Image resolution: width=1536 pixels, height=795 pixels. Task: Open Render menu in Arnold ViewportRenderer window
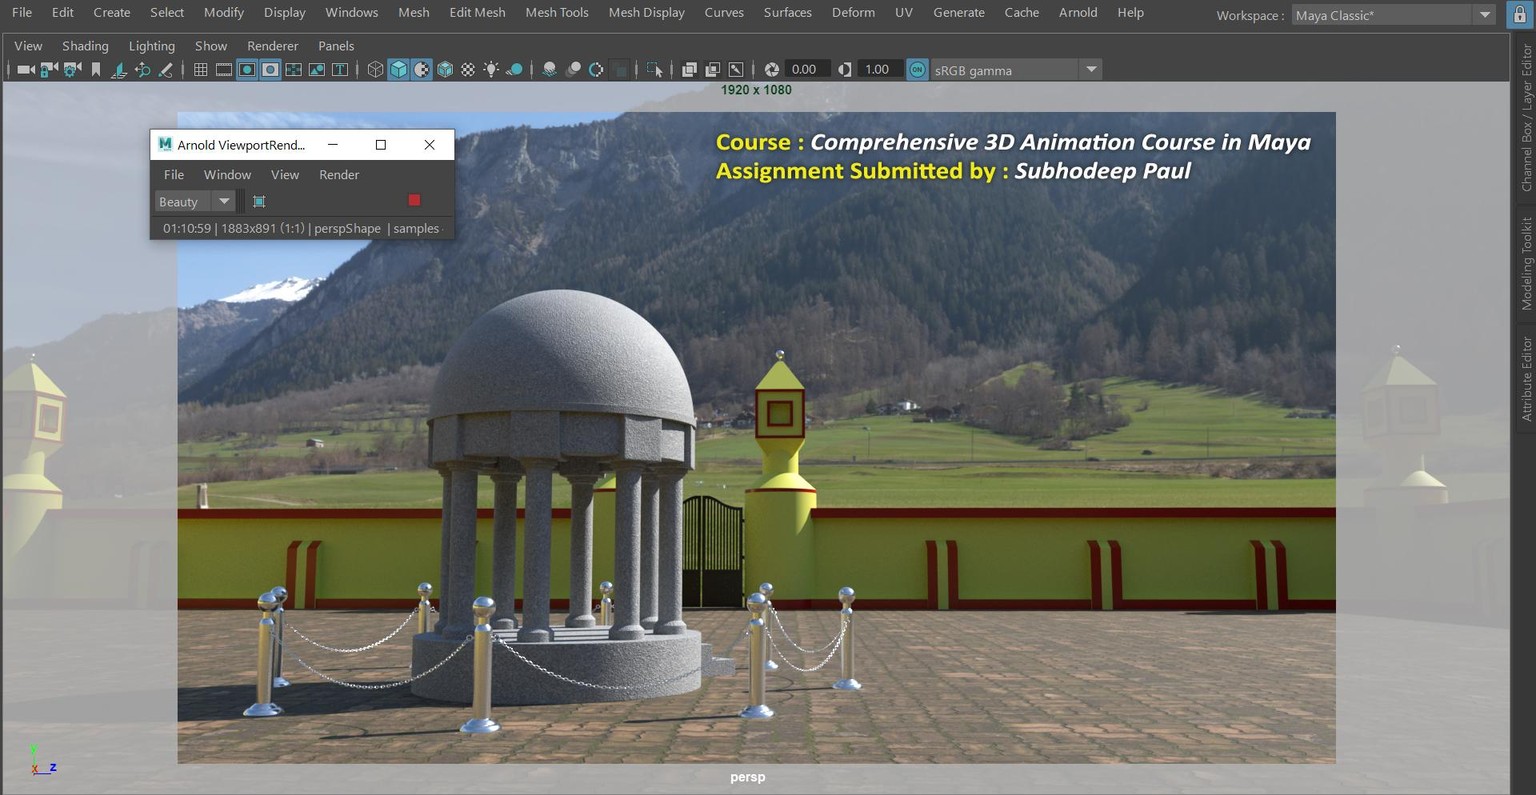339,174
